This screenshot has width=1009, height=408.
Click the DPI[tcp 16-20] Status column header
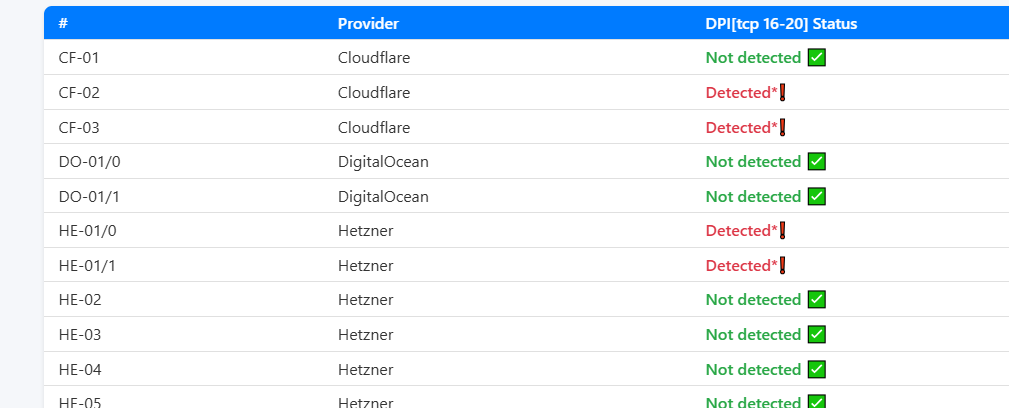(781, 24)
